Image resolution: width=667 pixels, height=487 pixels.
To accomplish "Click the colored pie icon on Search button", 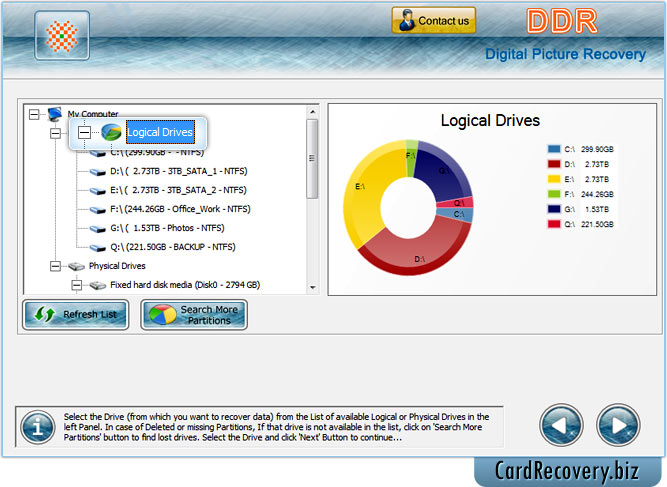I will point(162,315).
